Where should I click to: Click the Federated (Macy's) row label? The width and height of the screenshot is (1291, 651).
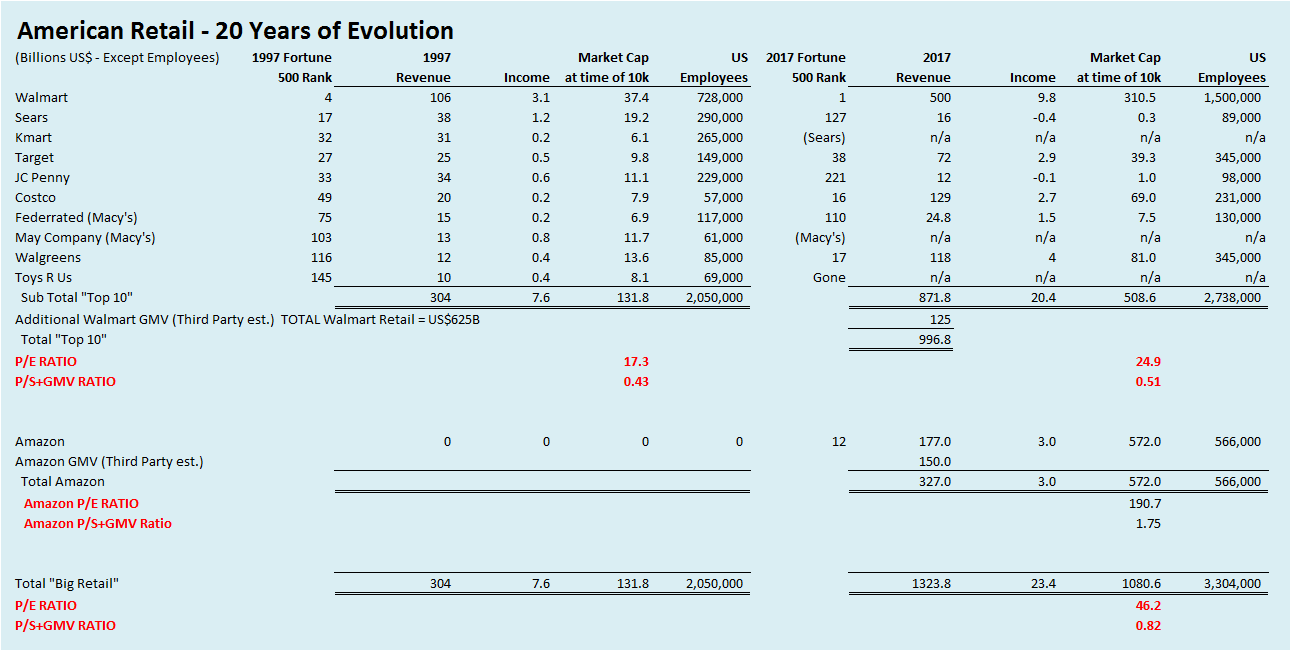[77, 217]
